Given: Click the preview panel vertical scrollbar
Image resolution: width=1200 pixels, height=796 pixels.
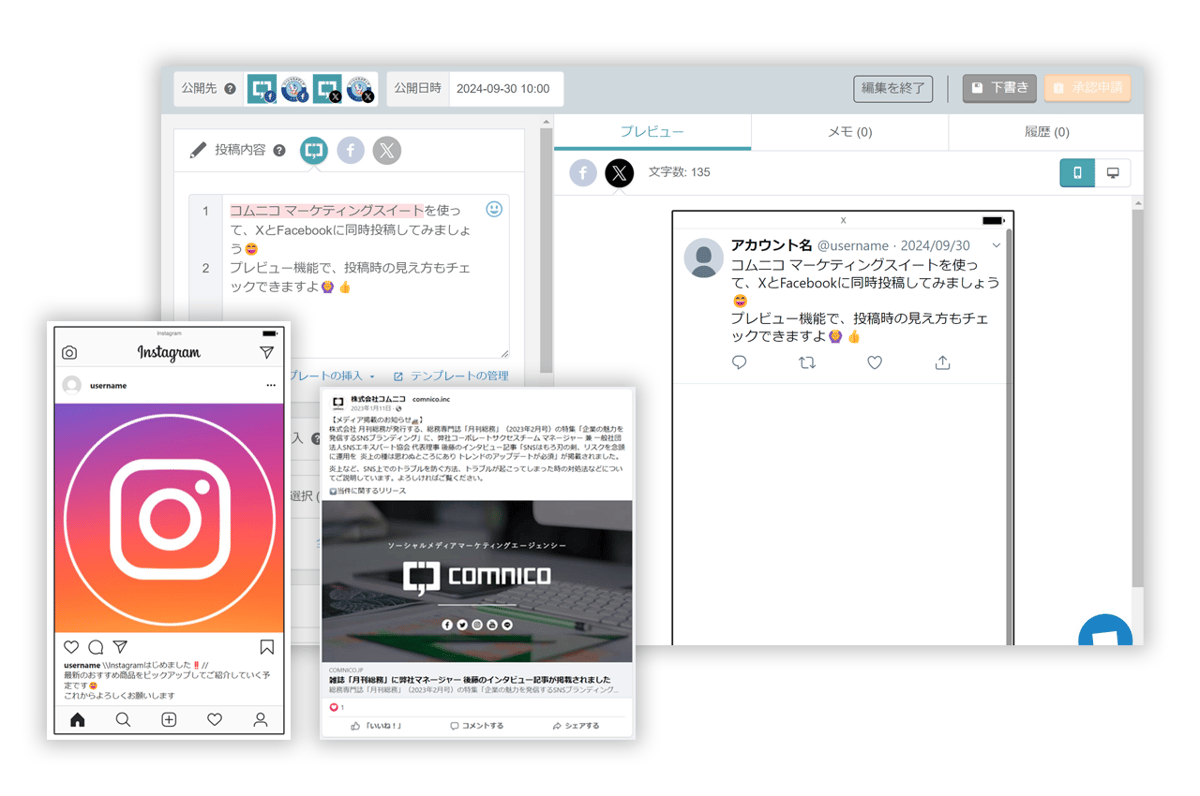Looking at the screenshot, I should click(x=1137, y=400).
